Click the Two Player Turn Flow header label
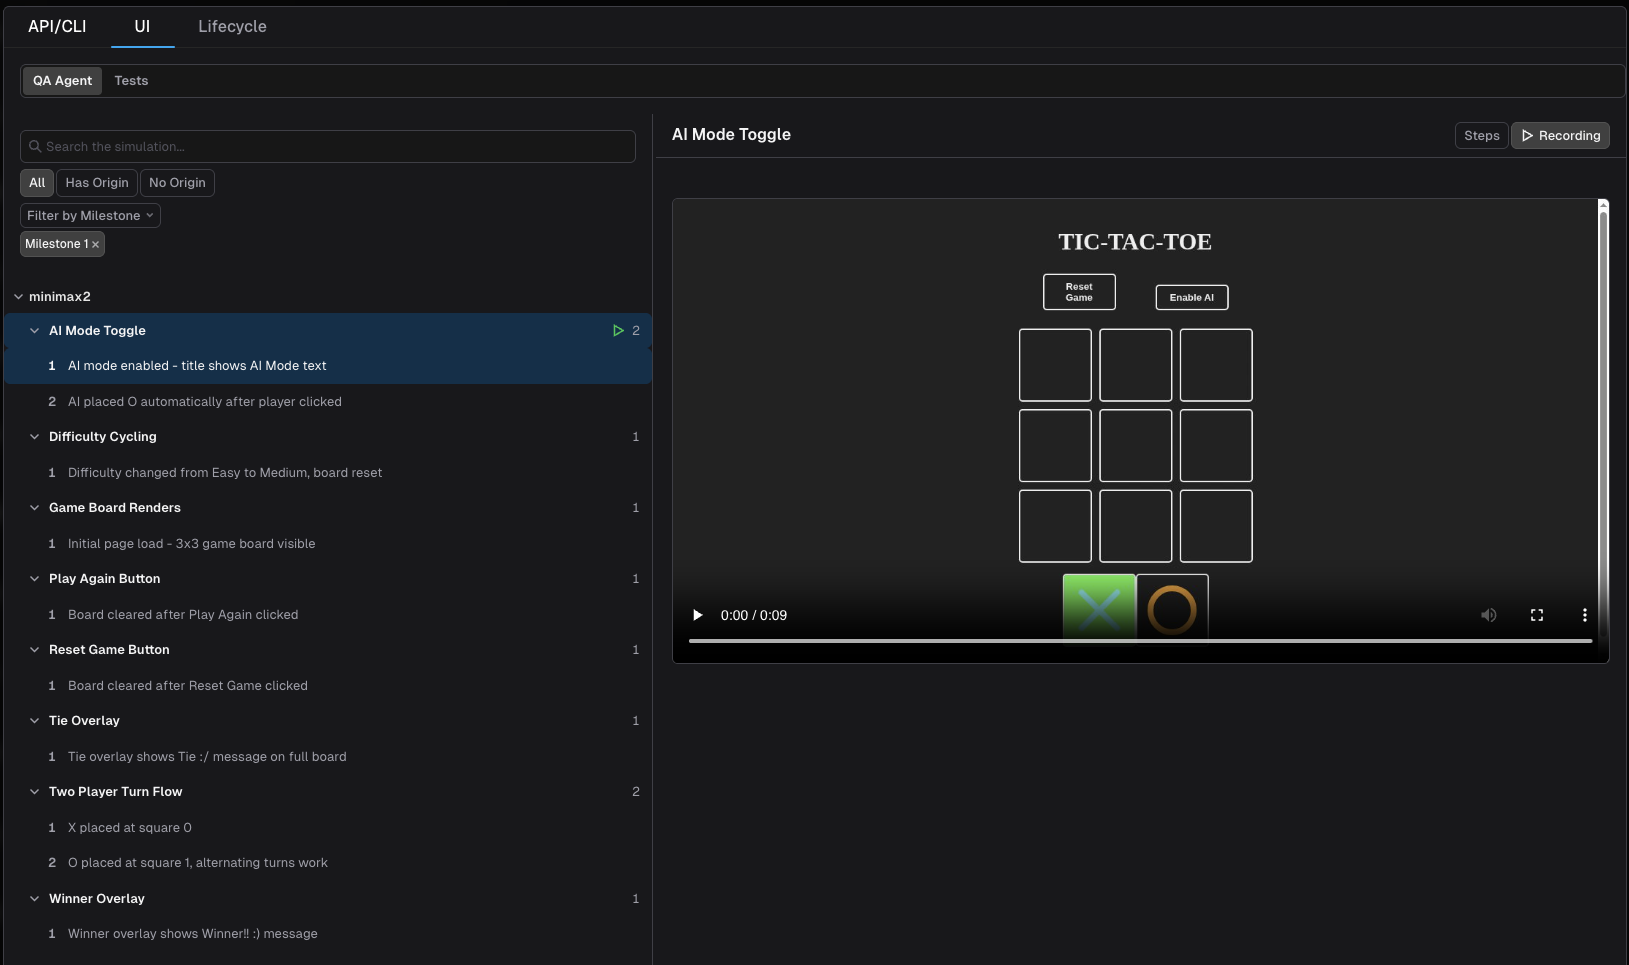This screenshot has width=1629, height=965. coord(115,792)
